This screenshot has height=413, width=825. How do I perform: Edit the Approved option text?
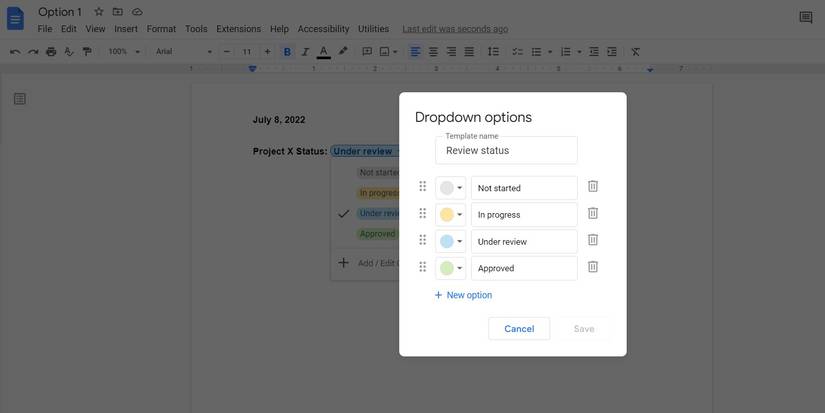click(x=524, y=268)
